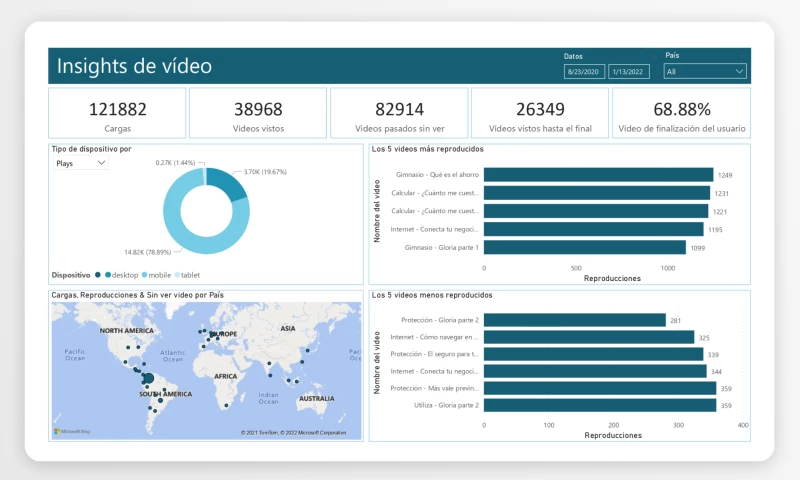Click the Microsoft Bing logo on map

click(72, 432)
